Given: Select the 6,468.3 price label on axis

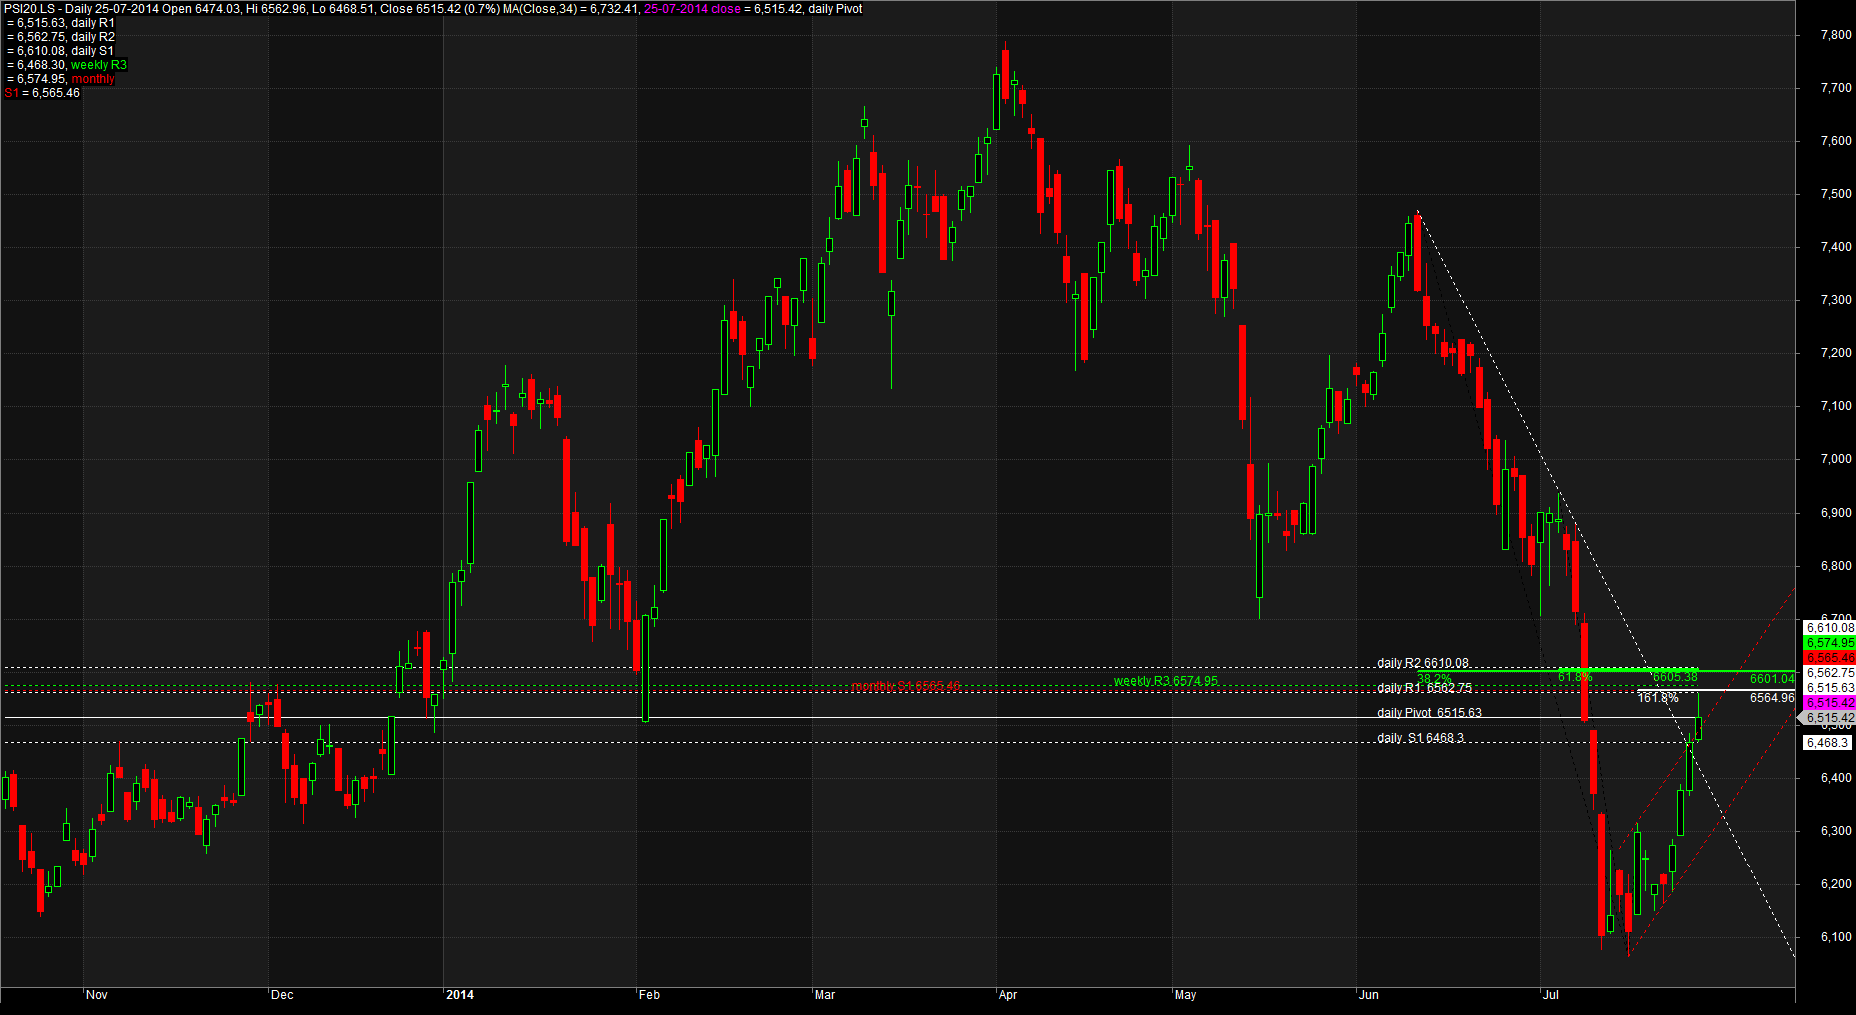Looking at the screenshot, I should [x=1829, y=743].
